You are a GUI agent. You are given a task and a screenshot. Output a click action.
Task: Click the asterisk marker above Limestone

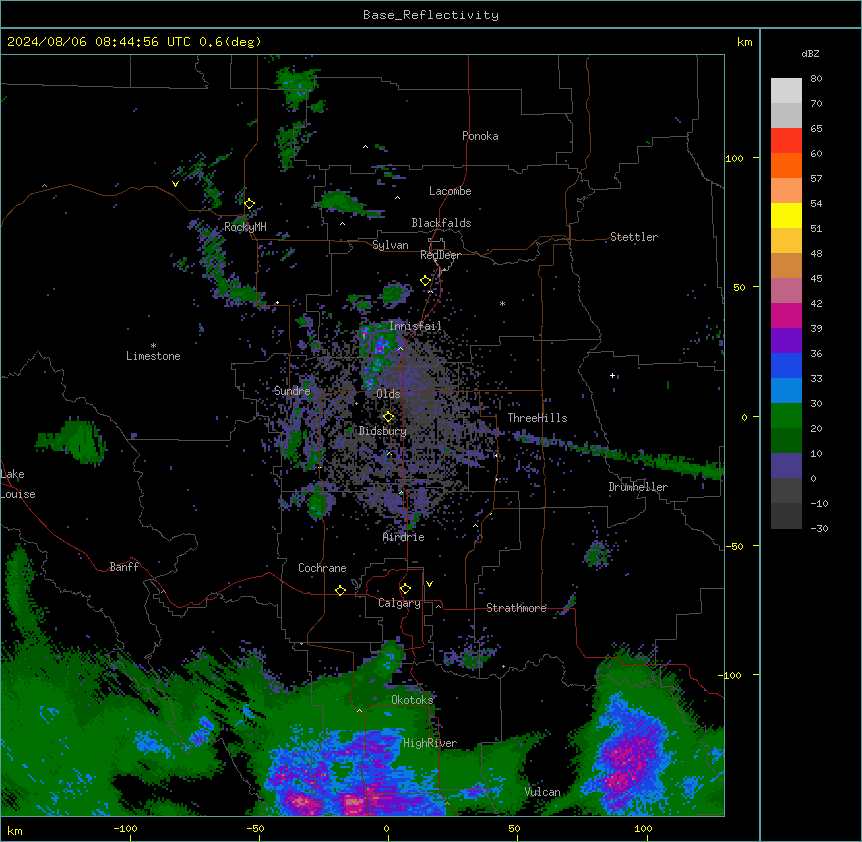[x=153, y=346]
